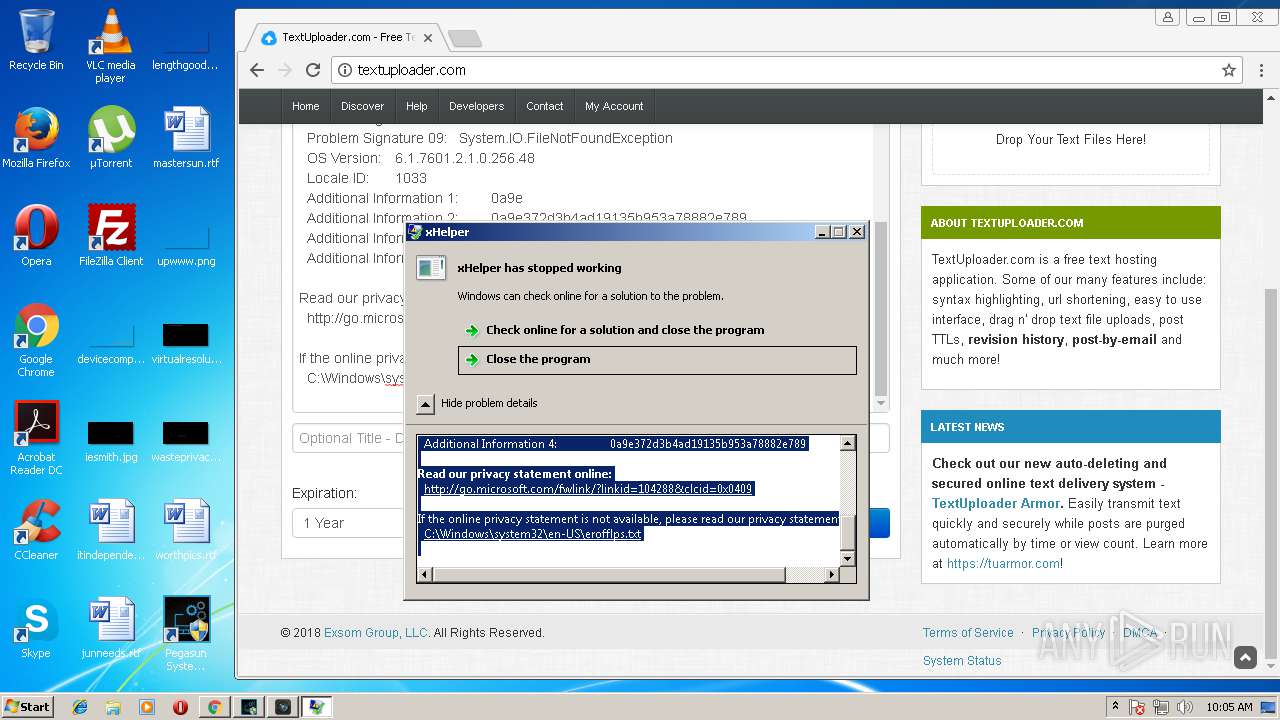1280x720 pixels.
Task: Open the My Account menu item
Action: (x=614, y=106)
